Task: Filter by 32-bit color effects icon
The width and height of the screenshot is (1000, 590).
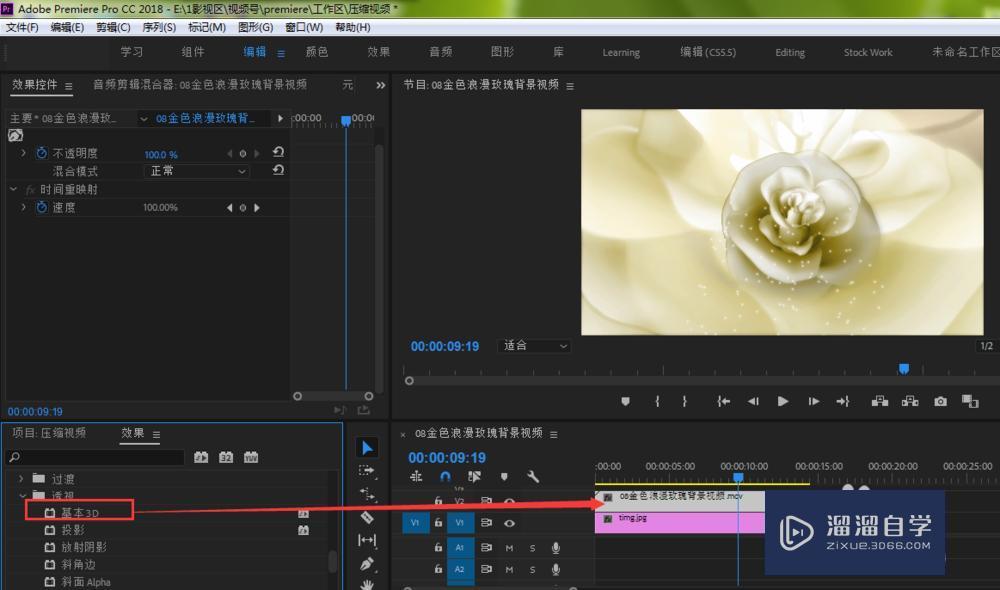Action: (226, 457)
